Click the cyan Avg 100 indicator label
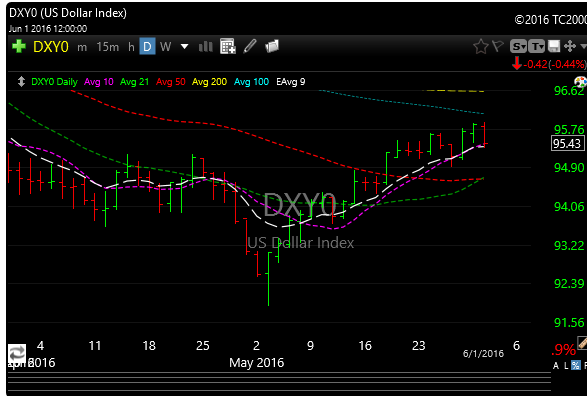The image size is (587, 396). 252,82
